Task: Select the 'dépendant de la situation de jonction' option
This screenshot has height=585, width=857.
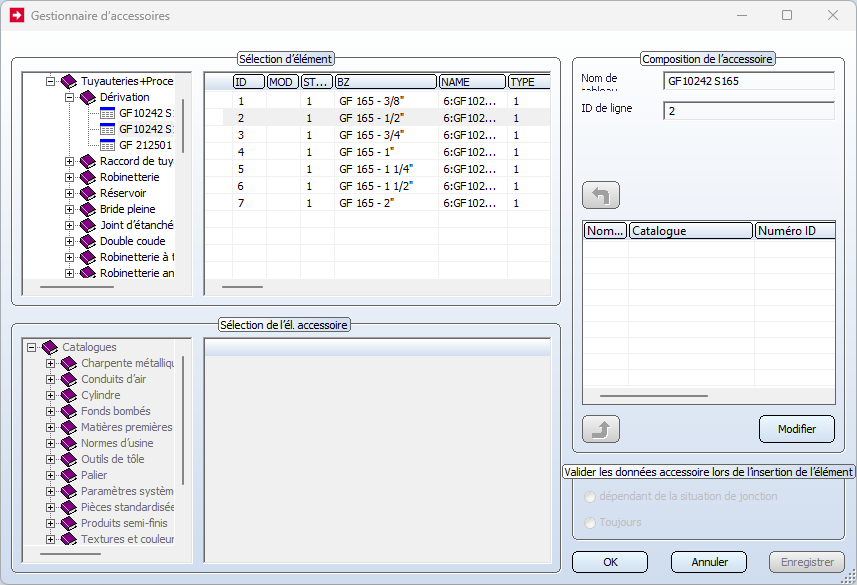Action: tap(591, 496)
